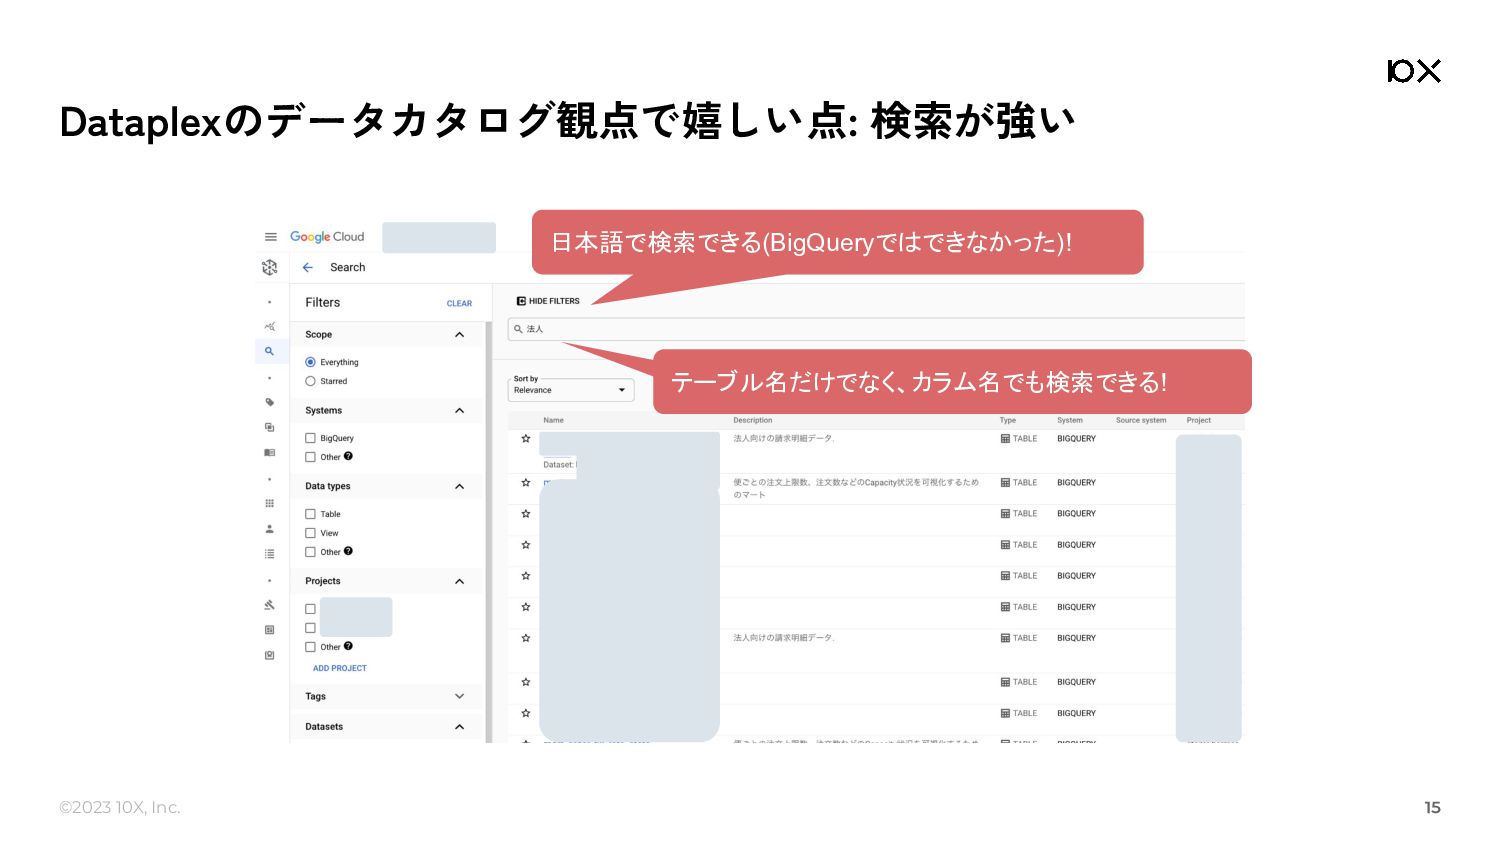Select the magnifier Search icon in sidebar
The width and height of the screenshot is (1500, 844).
coord(269,352)
